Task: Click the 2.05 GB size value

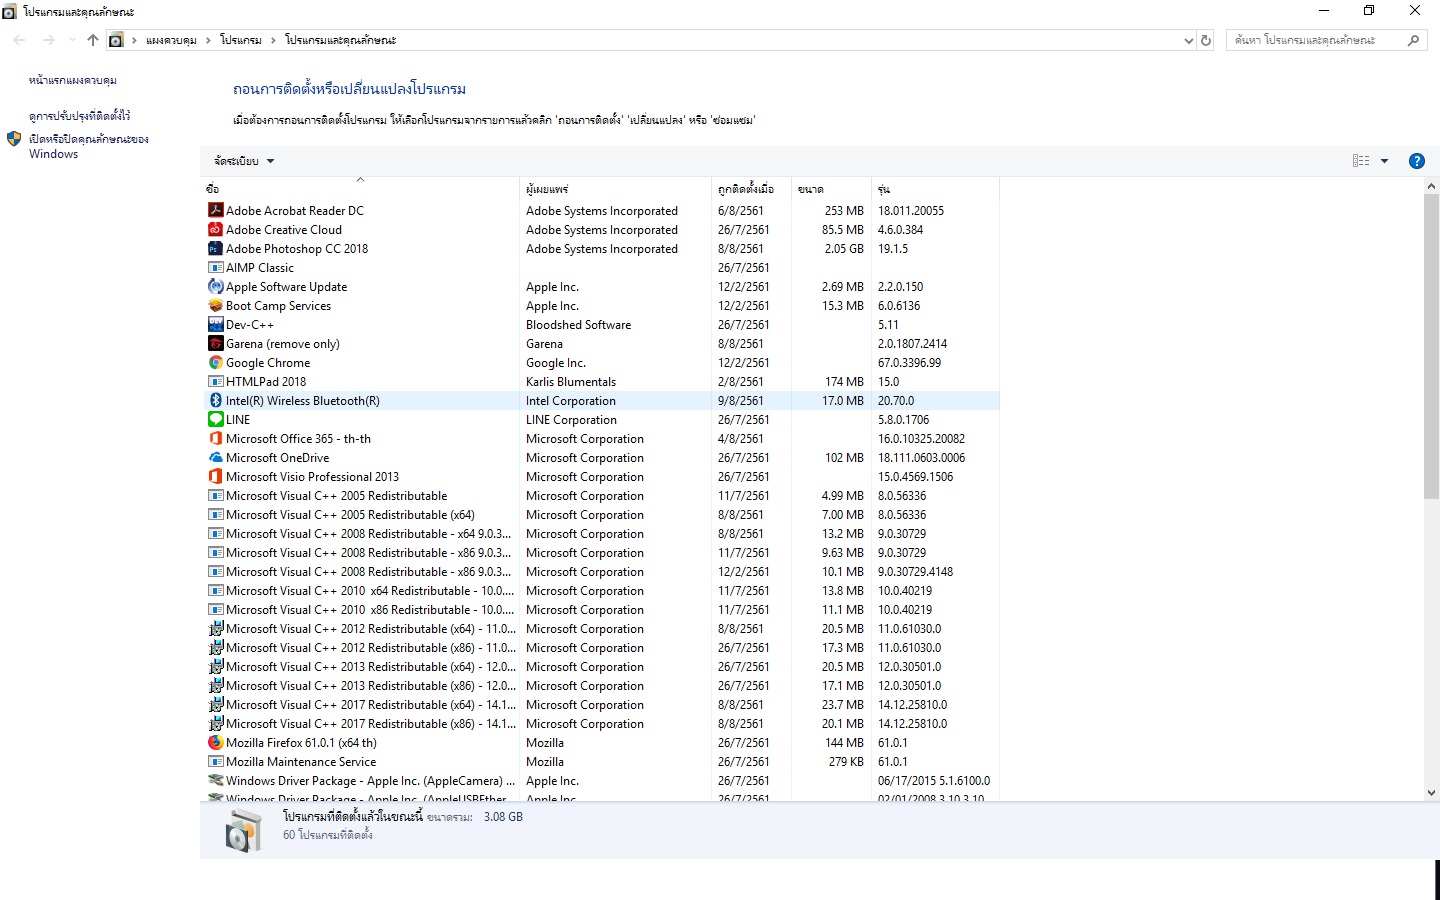Action: tap(844, 248)
